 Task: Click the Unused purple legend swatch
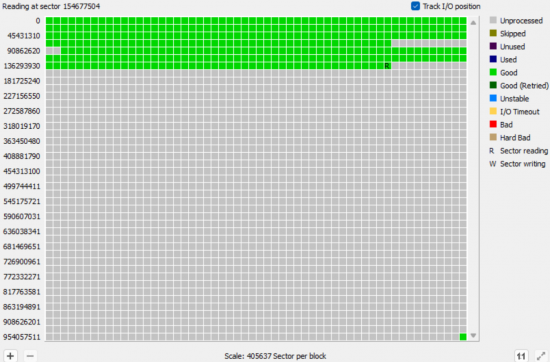point(493,46)
